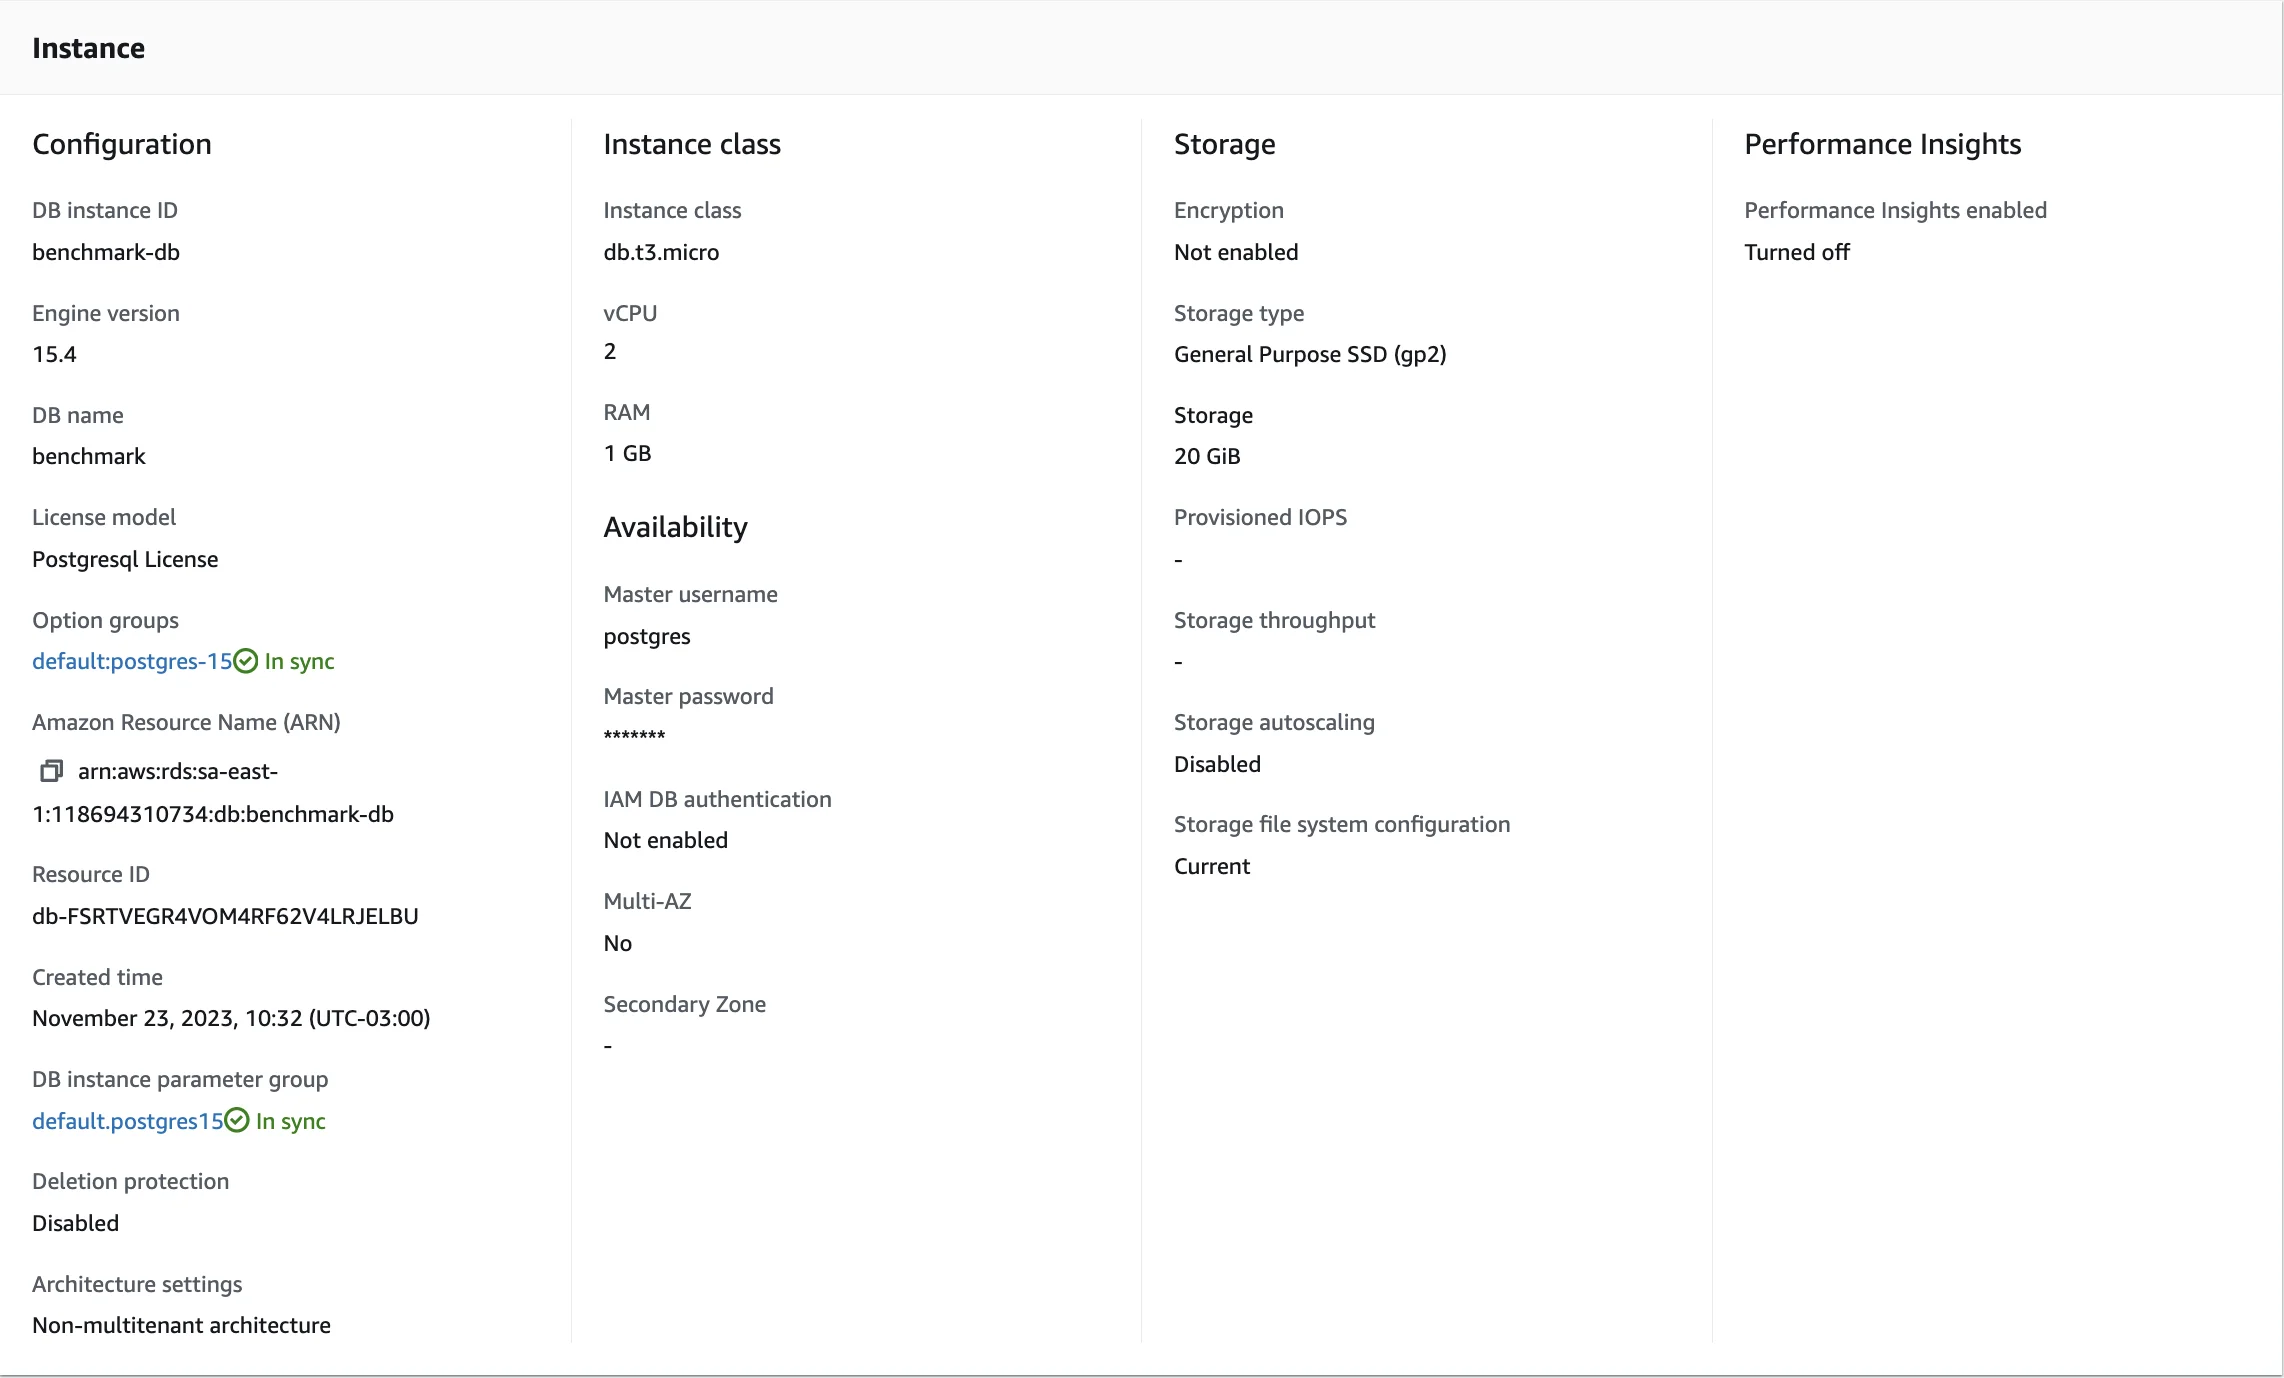Click the General Purpose SSD (gp2) storage type

click(1310, 354)
